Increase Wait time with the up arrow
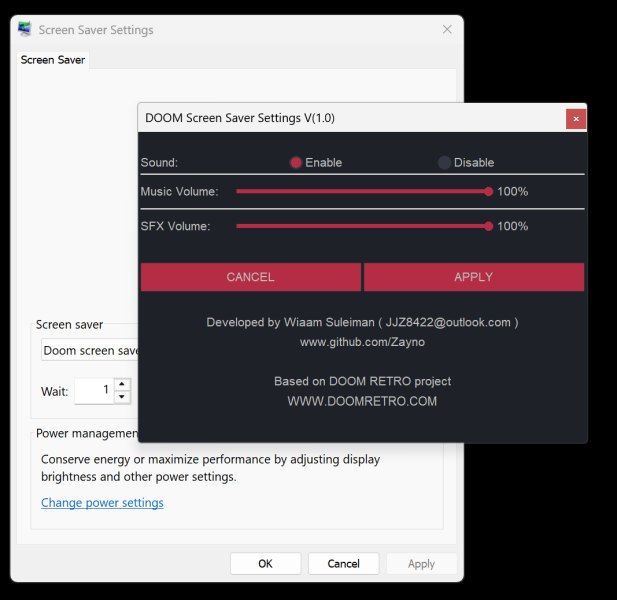This screenshot has height=600, width=617. [x=122, y=384]
